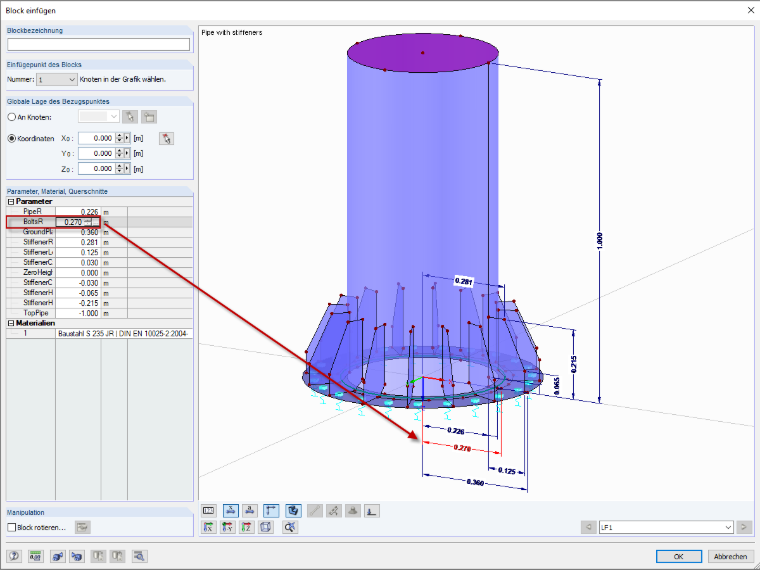Image resolution: width=760 pixels, height=570 pixels.
Task: Open the Nummer dropdown list
Action: click(57, 79)
